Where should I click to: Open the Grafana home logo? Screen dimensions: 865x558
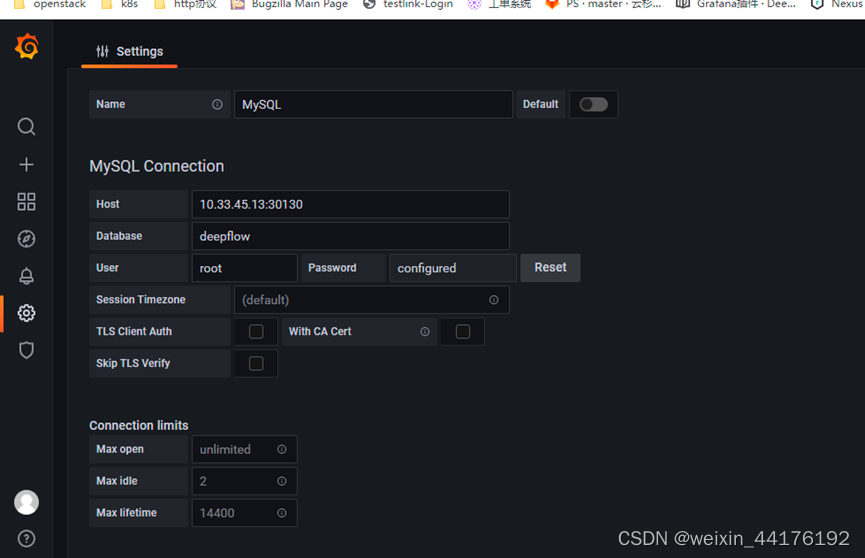tap(26, 46)
